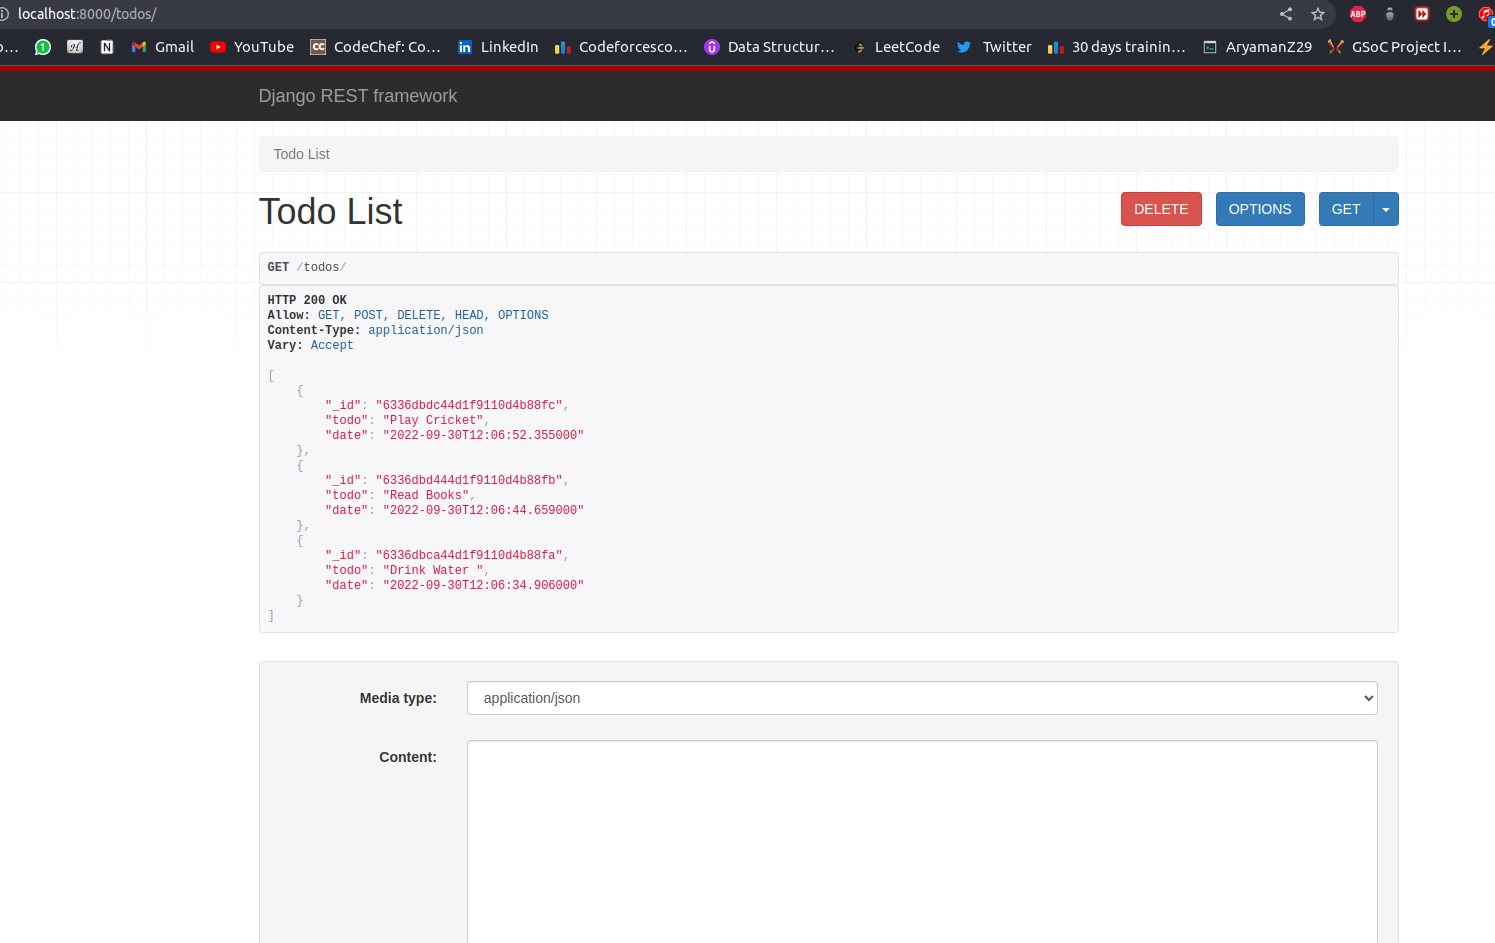Click the id 6336dbca44d1f9110d4b88fa
The image size is (1495, 943).
click(469, 555)
